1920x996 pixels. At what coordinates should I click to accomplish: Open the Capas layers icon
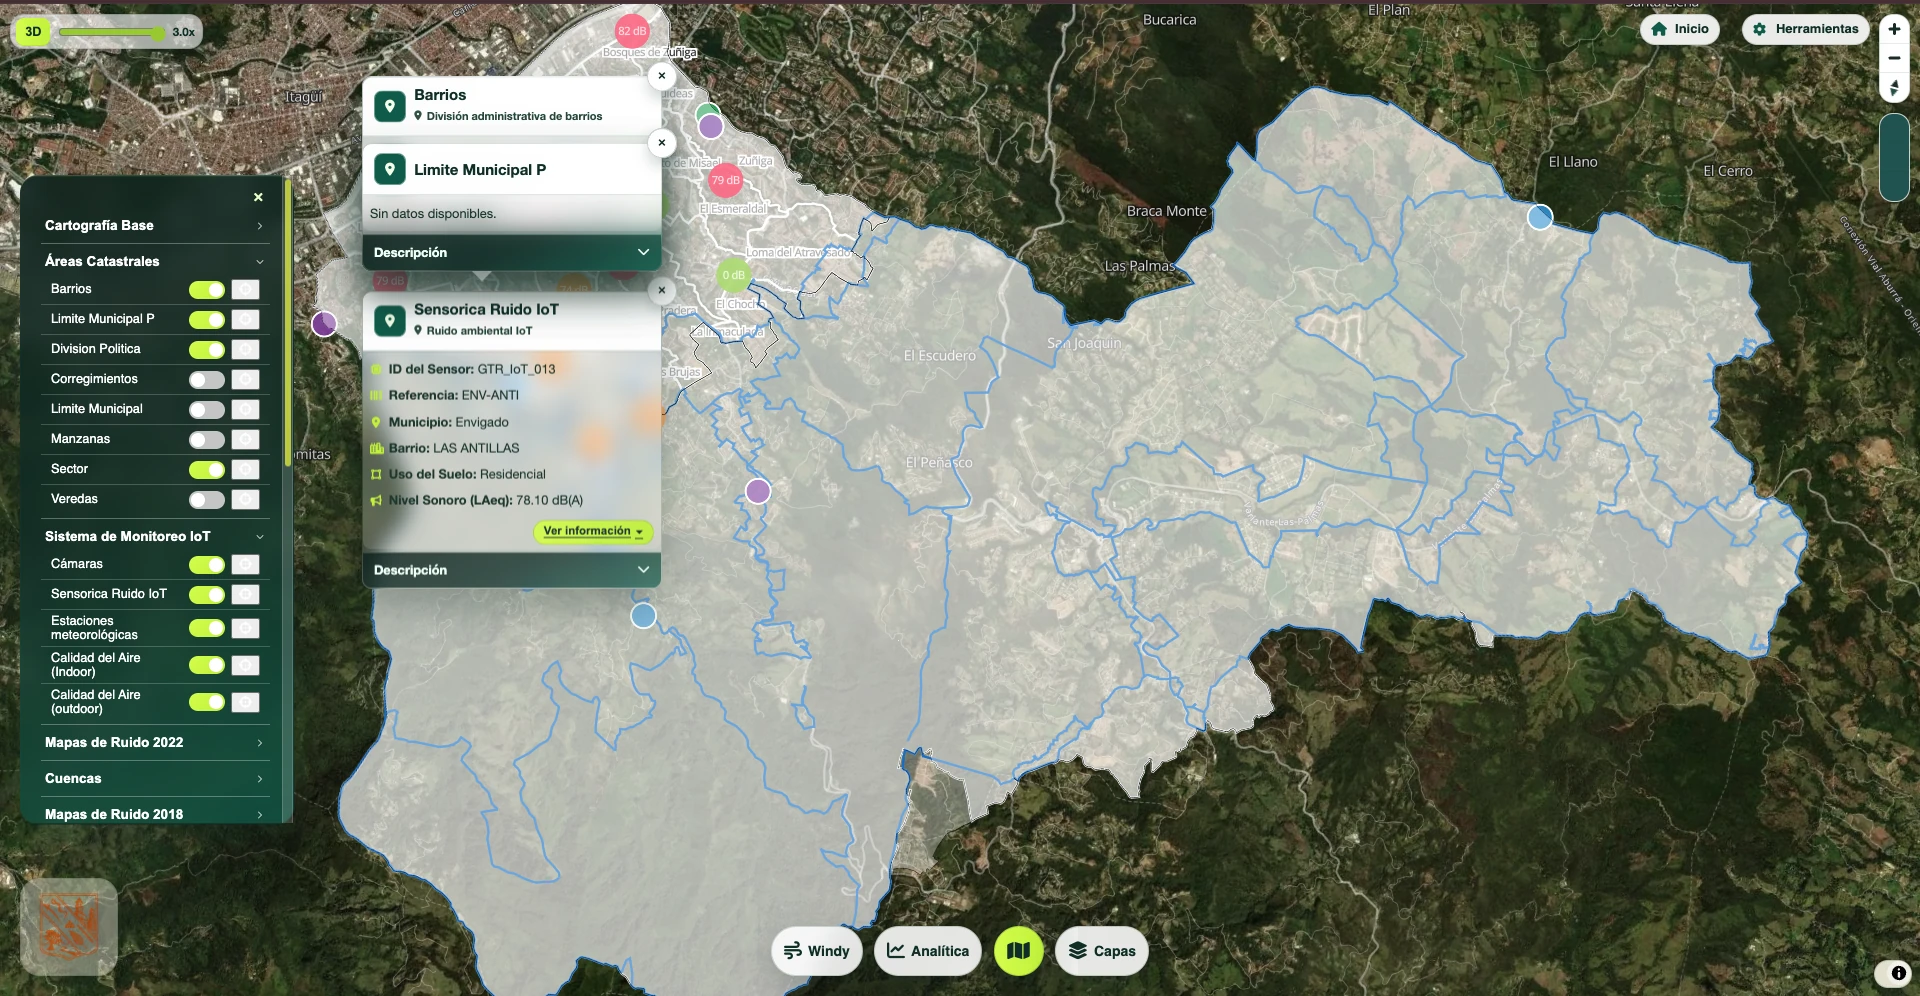point(1077,951)
